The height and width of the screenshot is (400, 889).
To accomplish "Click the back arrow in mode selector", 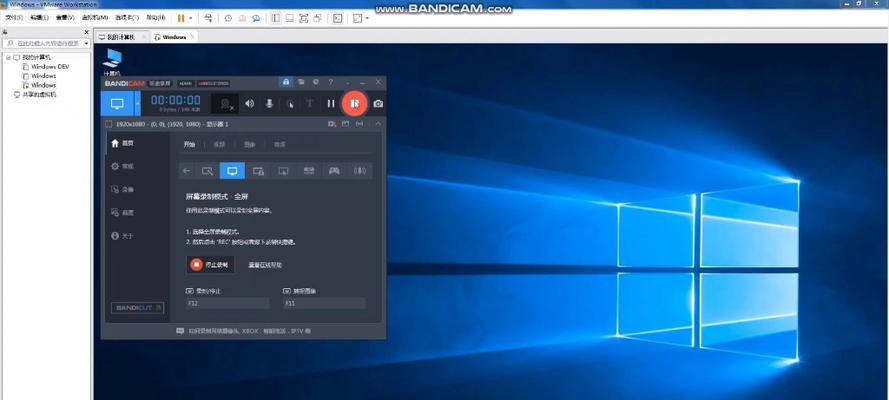I will [187, 171].
